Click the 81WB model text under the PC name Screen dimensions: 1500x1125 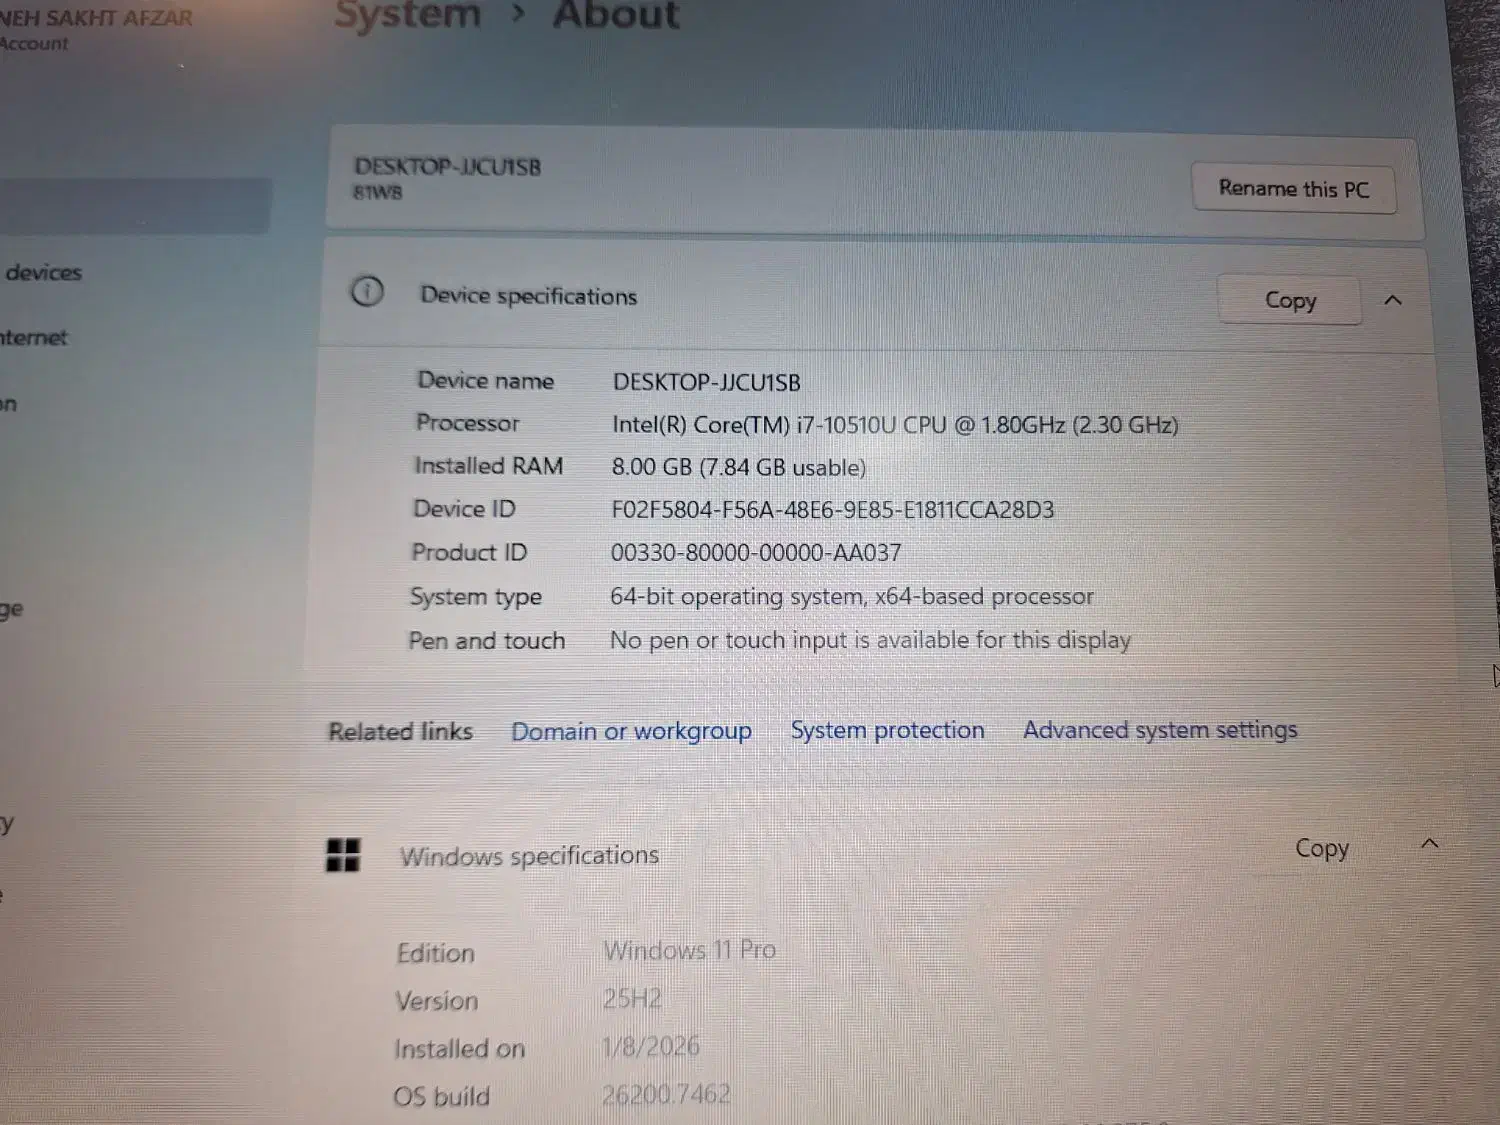coord(378,192)
